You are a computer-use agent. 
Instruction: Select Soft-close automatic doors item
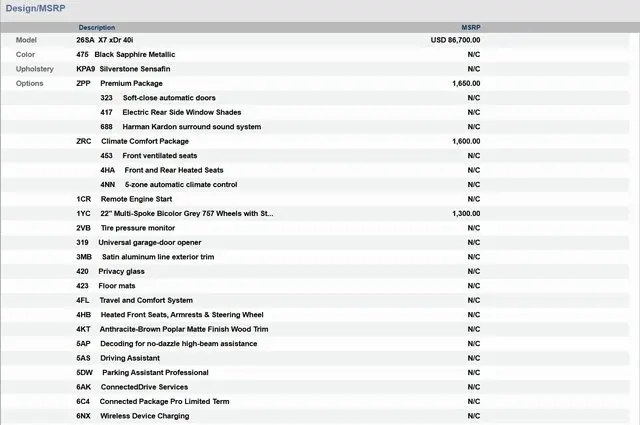[168, 98]
